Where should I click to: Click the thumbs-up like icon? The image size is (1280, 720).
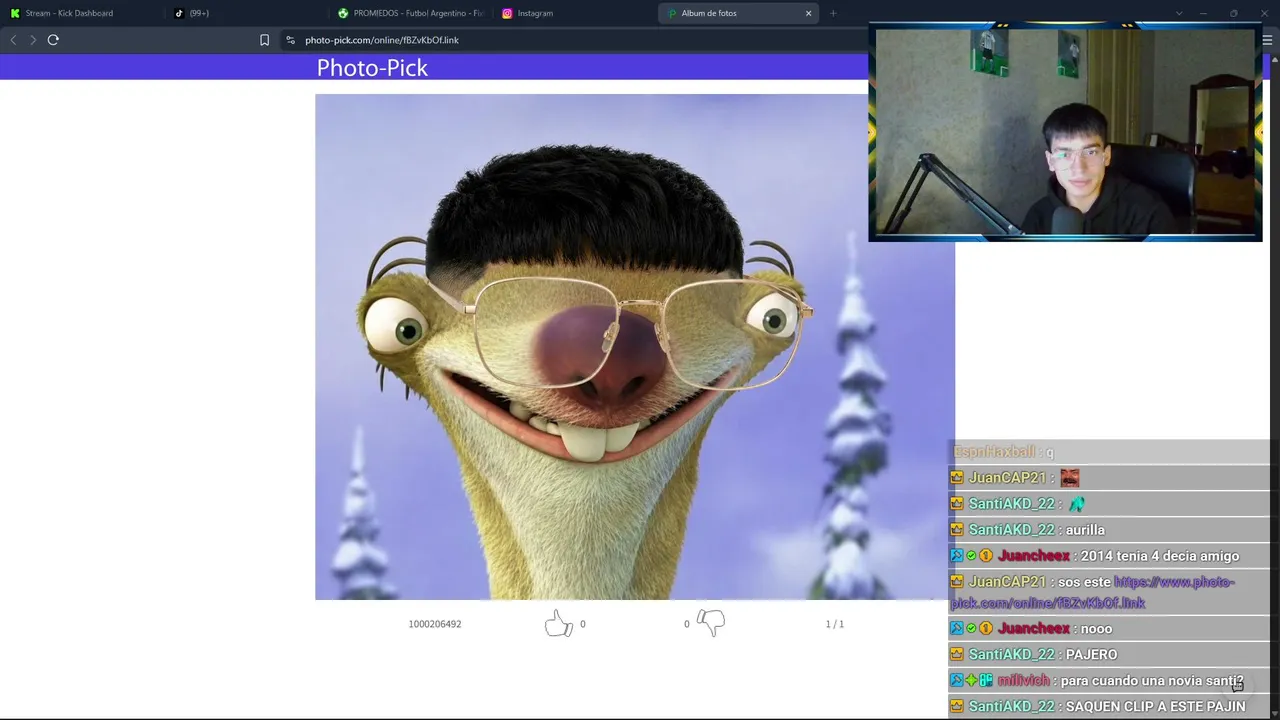(x=558, y=624)
